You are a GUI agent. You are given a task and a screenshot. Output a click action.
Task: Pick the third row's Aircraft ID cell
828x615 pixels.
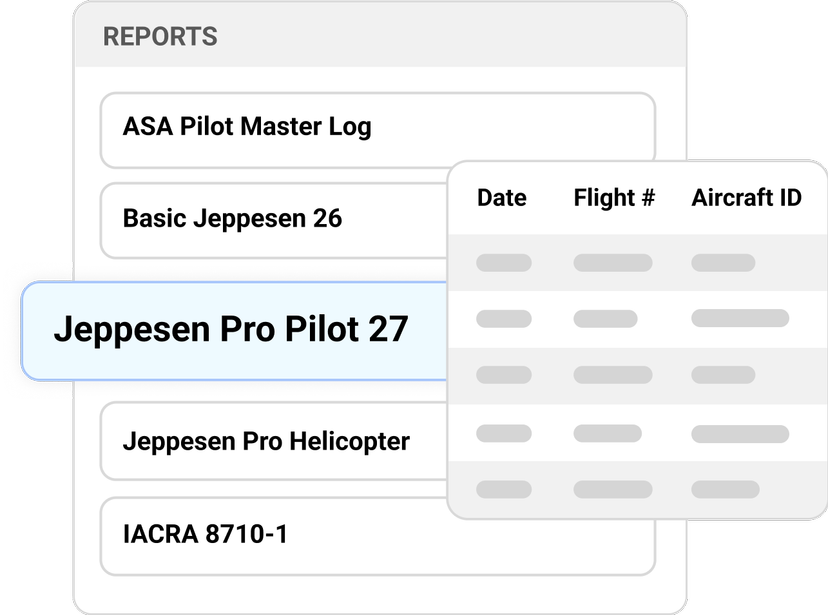(723, 375)
